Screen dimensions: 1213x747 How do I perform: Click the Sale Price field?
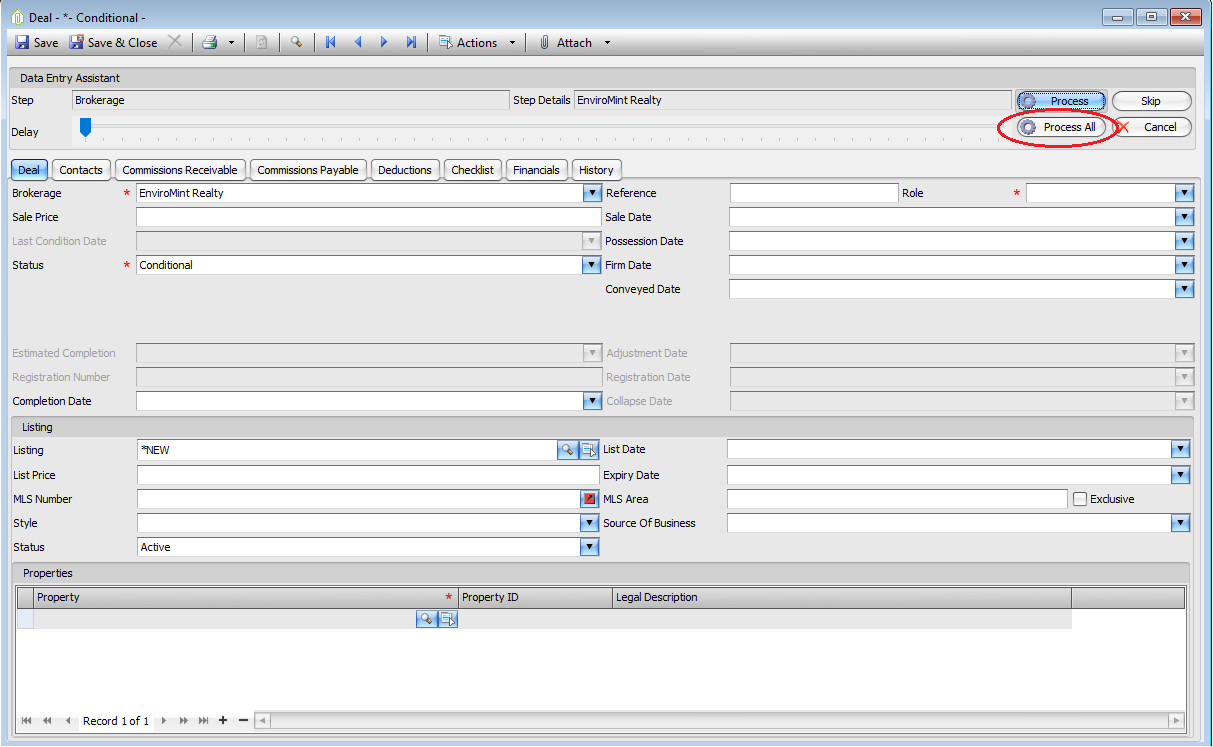368,217
